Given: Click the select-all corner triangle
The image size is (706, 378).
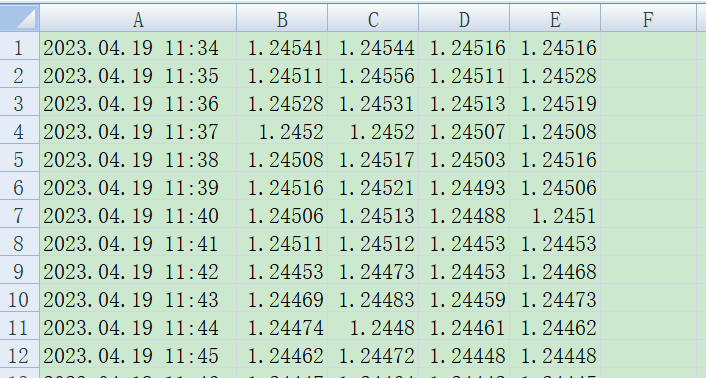Looking at the screenshot, I should (19, 18).
